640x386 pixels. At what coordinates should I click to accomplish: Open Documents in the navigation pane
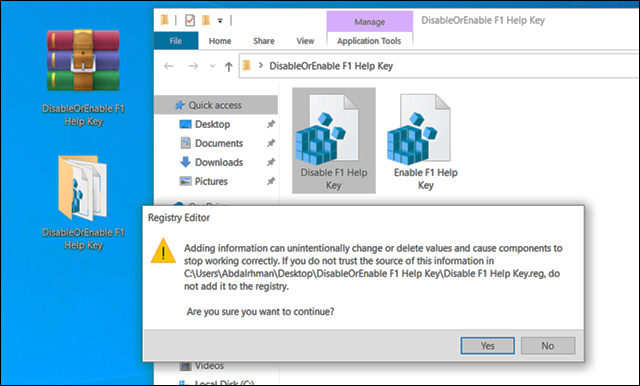click(x=219, y=143)
